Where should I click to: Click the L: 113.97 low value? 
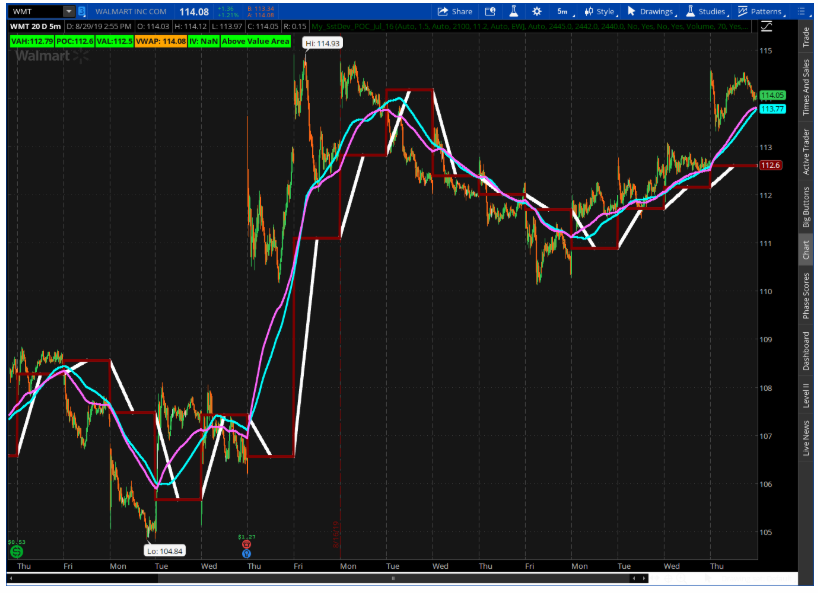(227, 26)
